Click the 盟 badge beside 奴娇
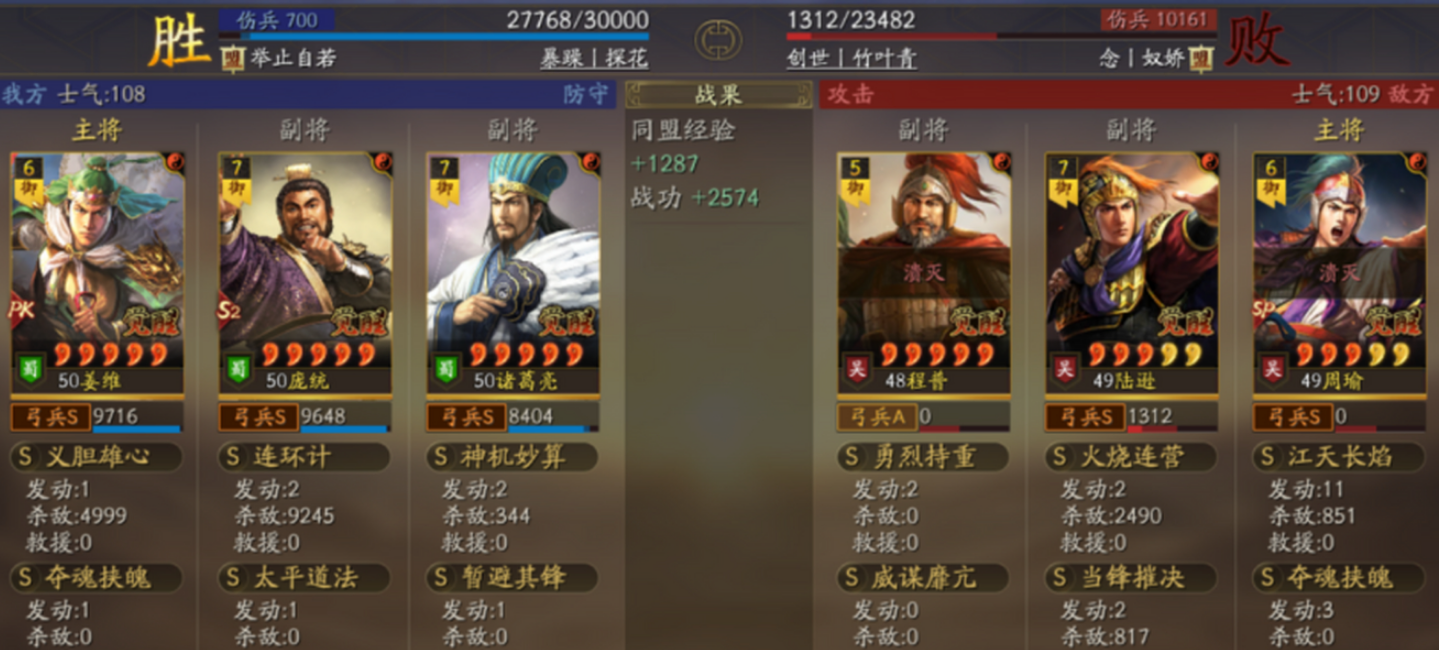 [1201, 59]
